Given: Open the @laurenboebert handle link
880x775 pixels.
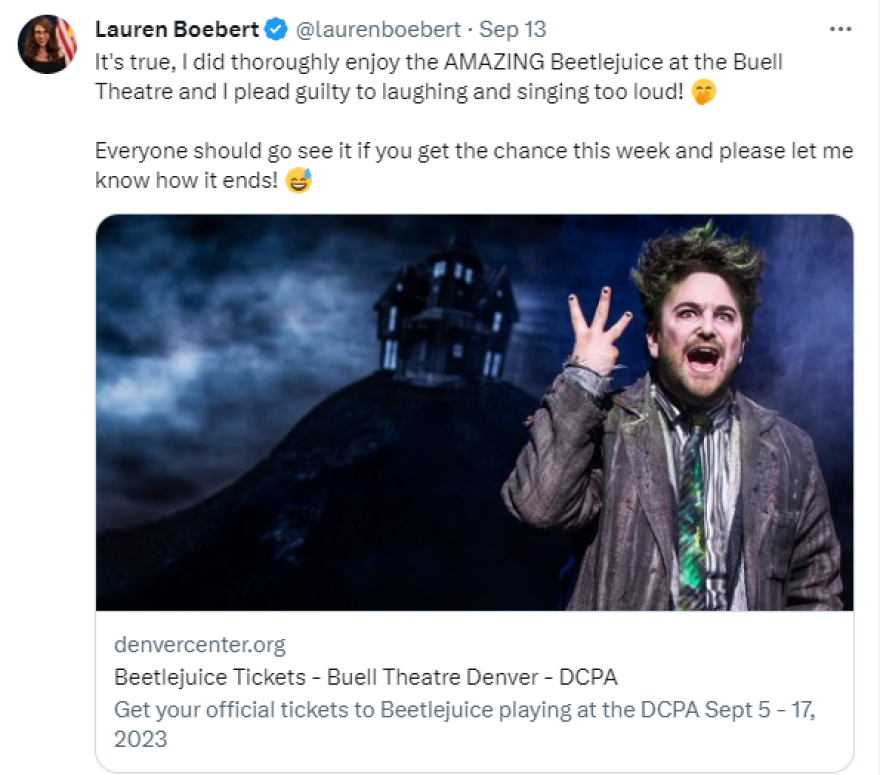Looking at the screenshot, I should pyautogui.click(x=379, y=29).
